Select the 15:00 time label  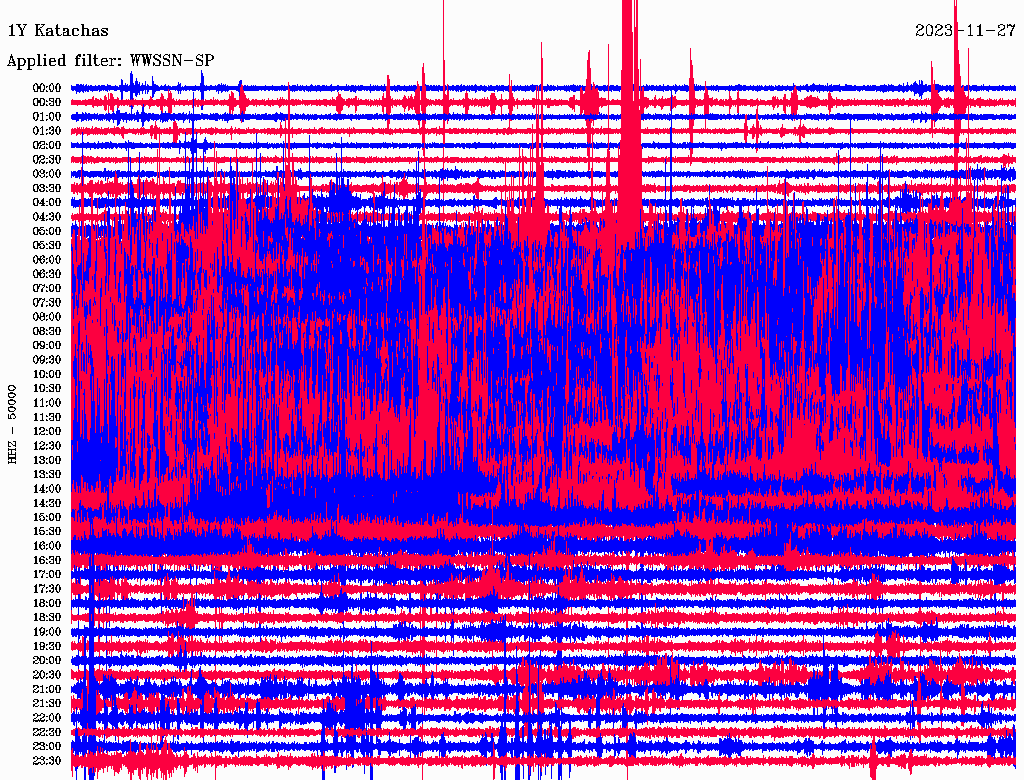[47, 517]
